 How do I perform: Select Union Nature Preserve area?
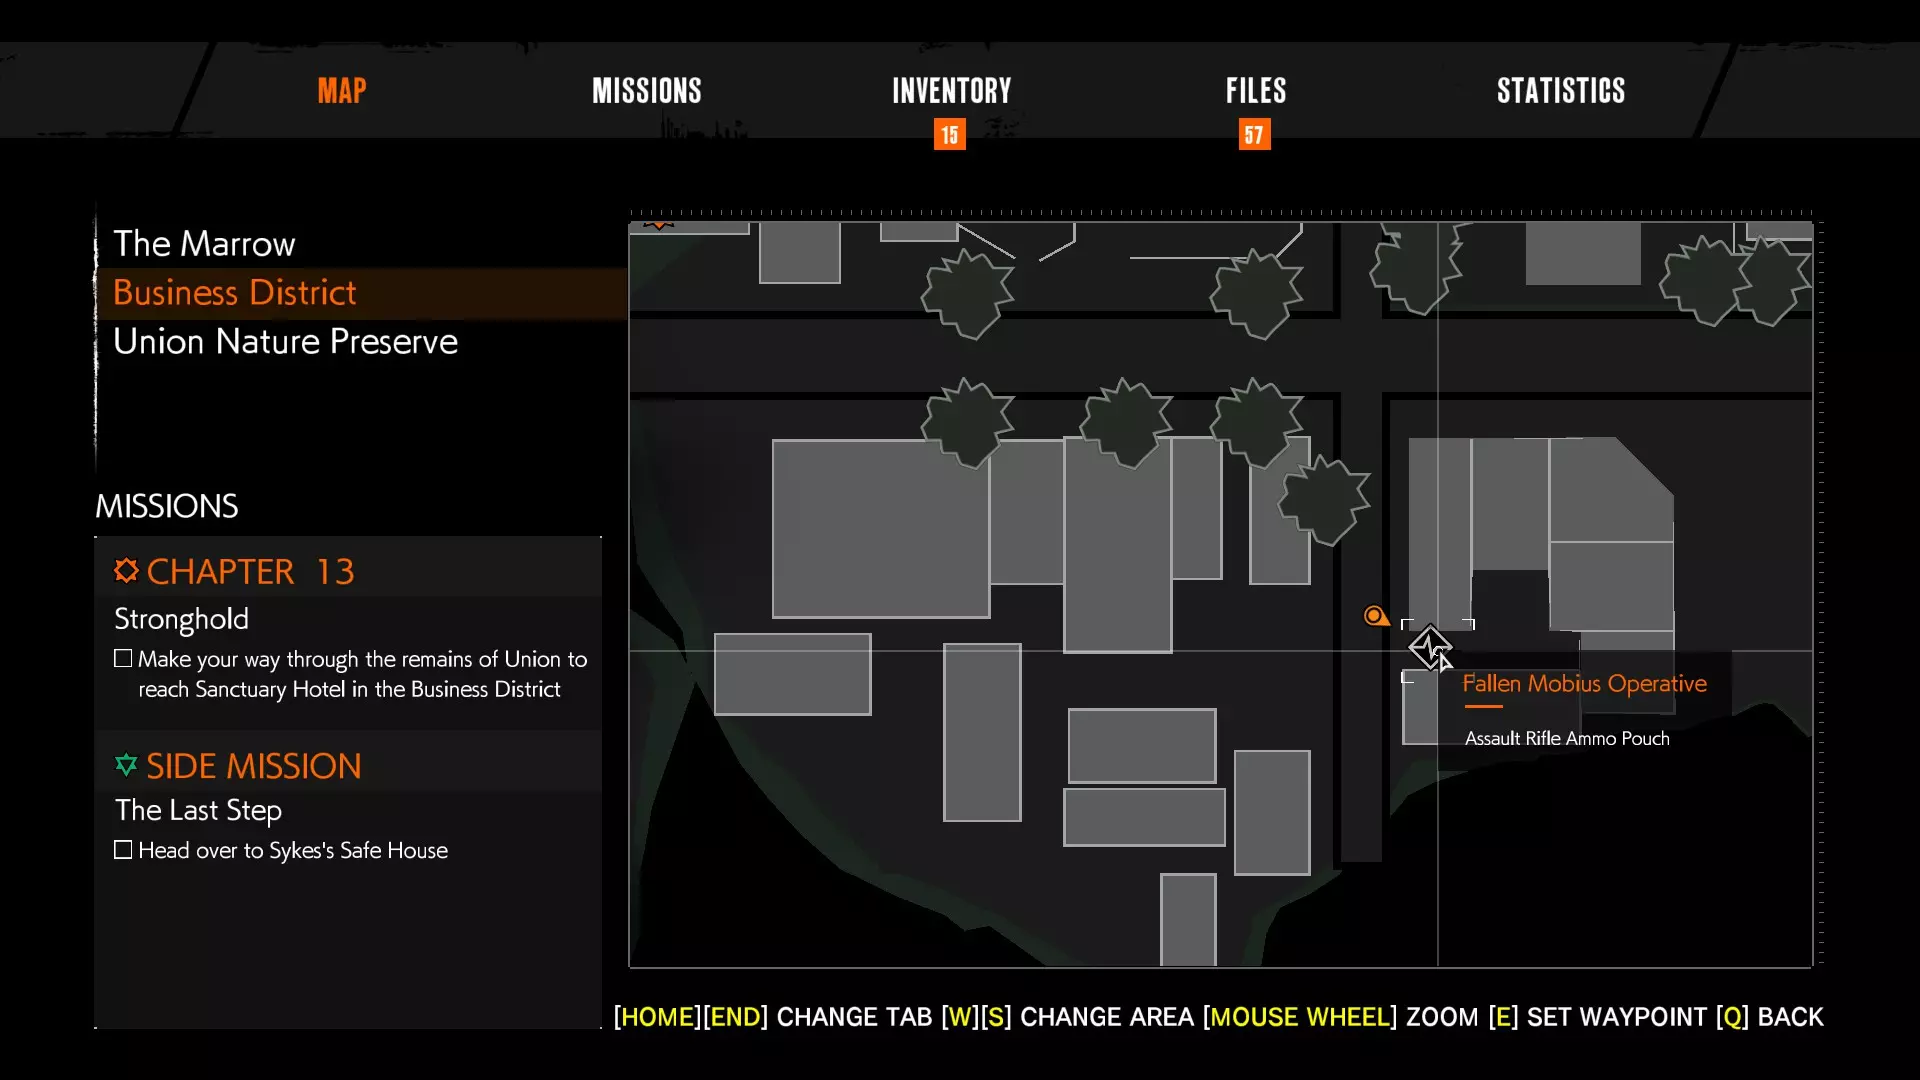pos(285,341)
